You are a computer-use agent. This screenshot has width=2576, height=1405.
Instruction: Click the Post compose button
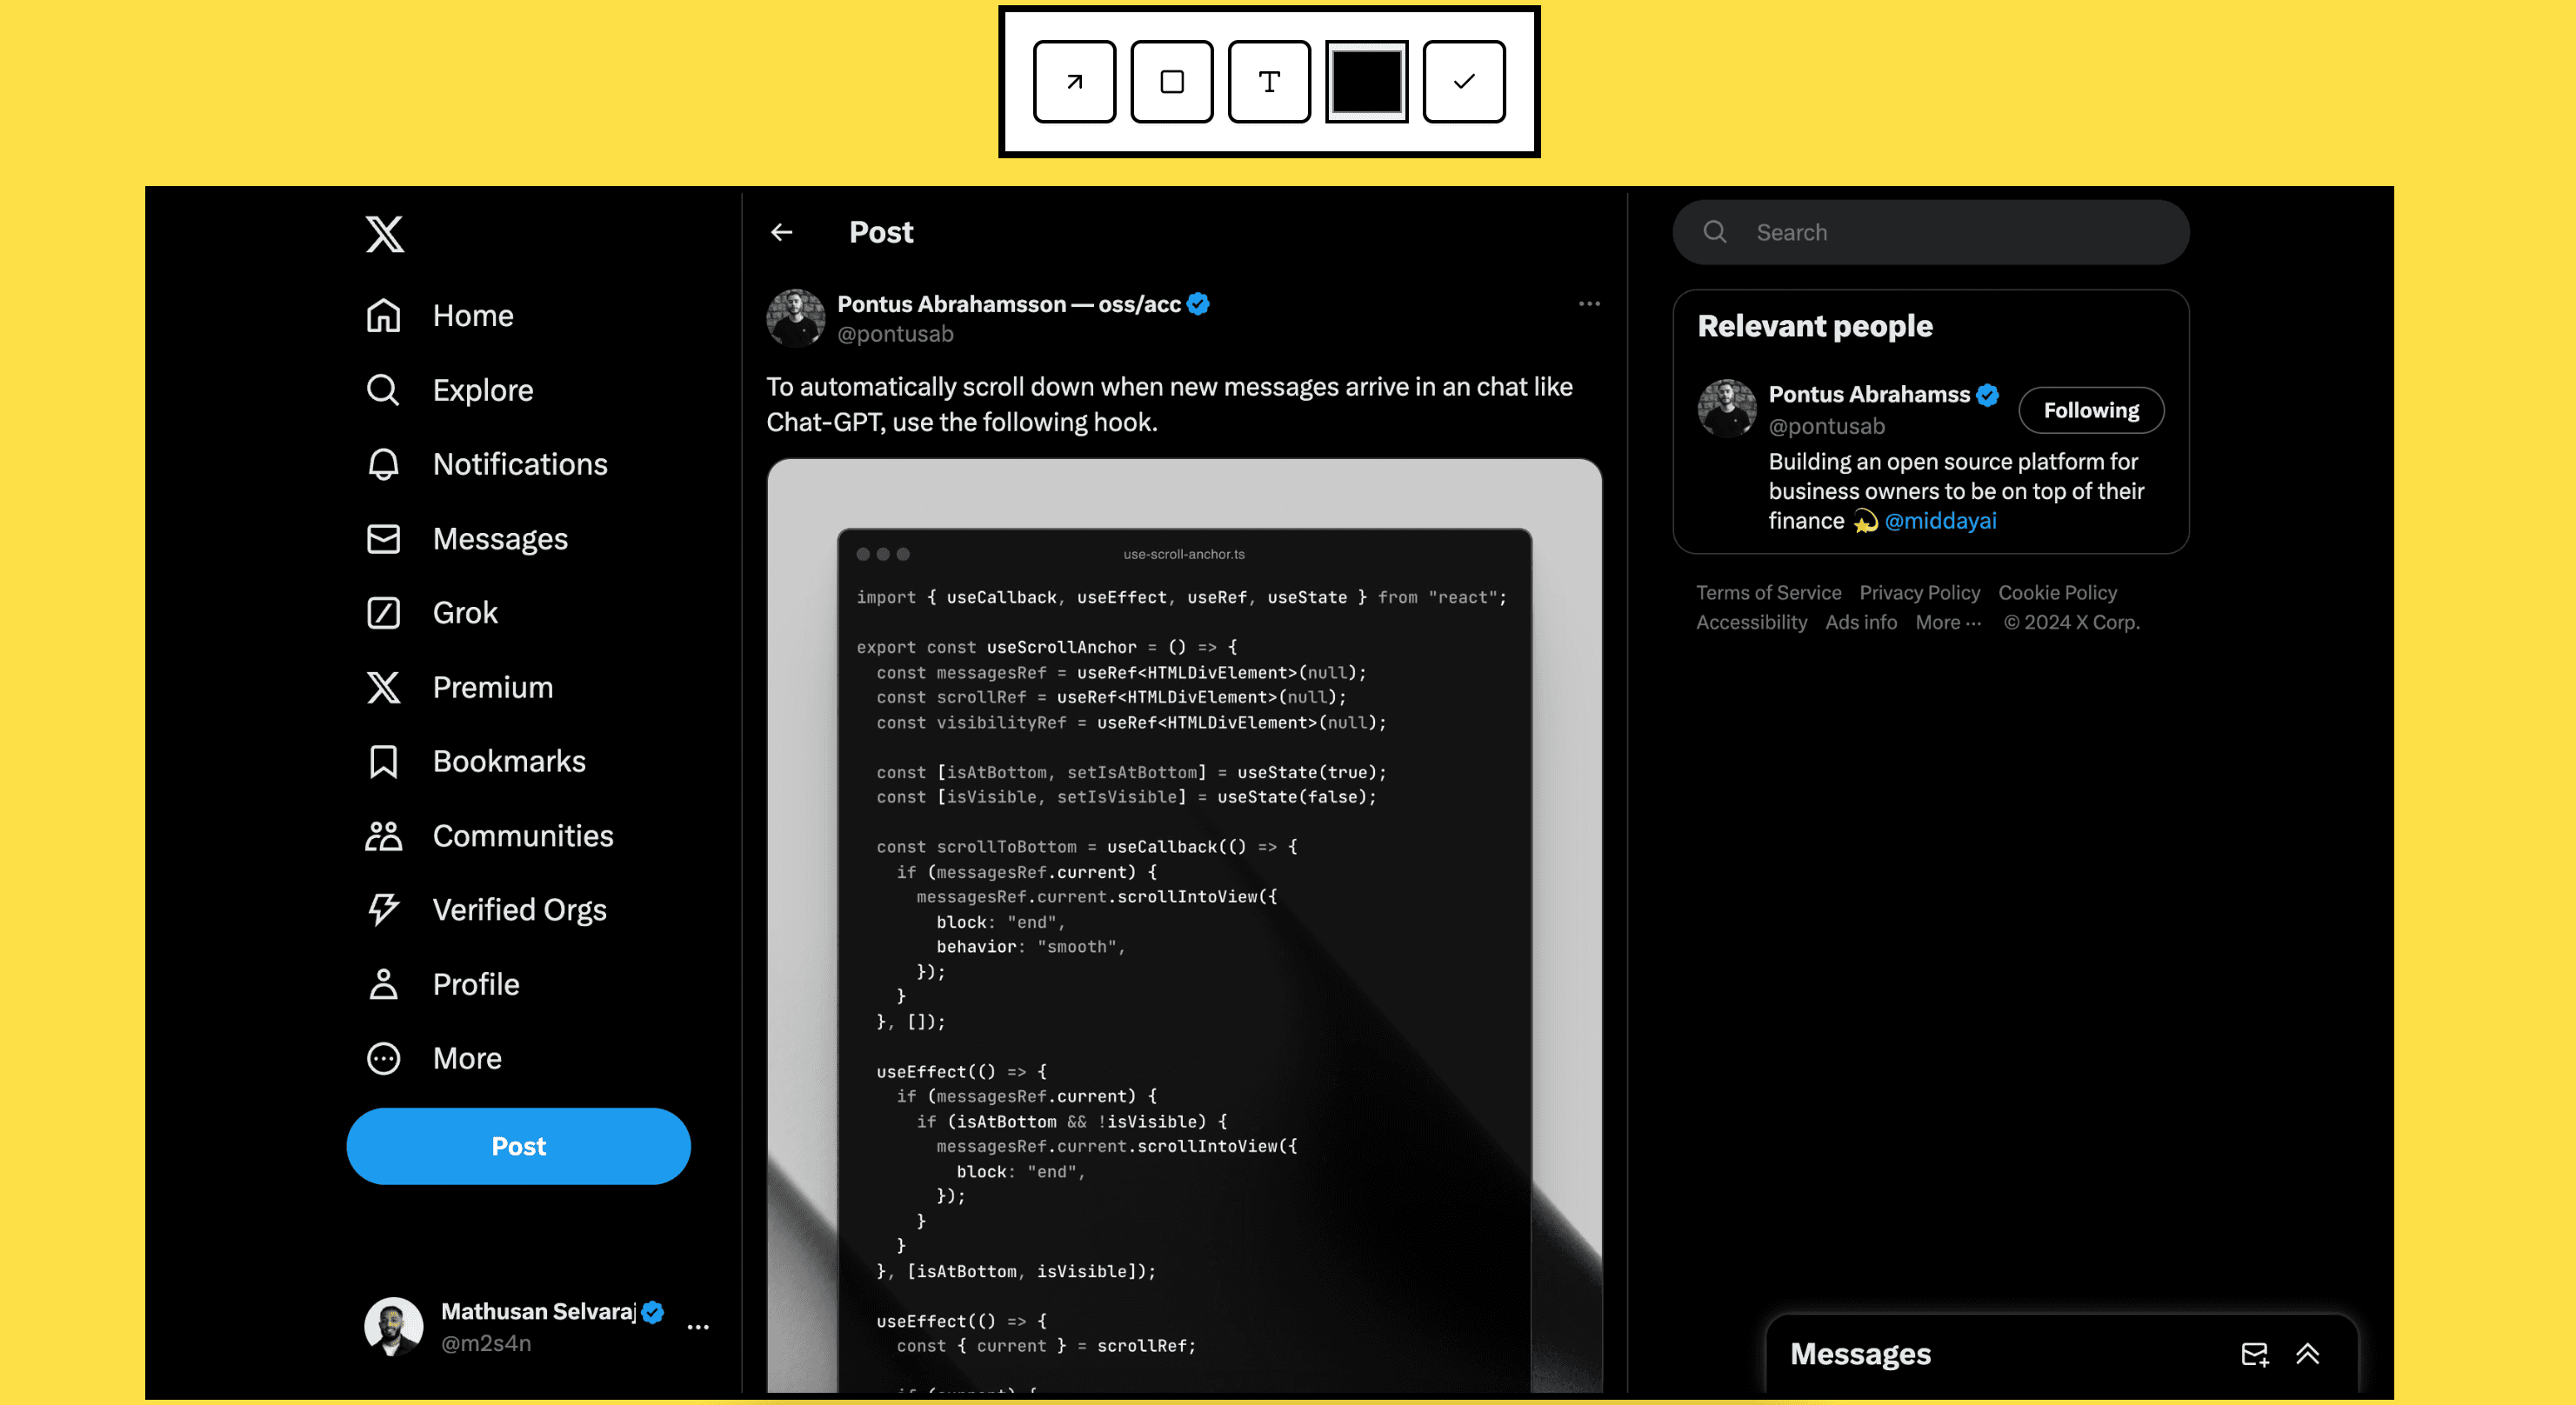point(517,1145)
